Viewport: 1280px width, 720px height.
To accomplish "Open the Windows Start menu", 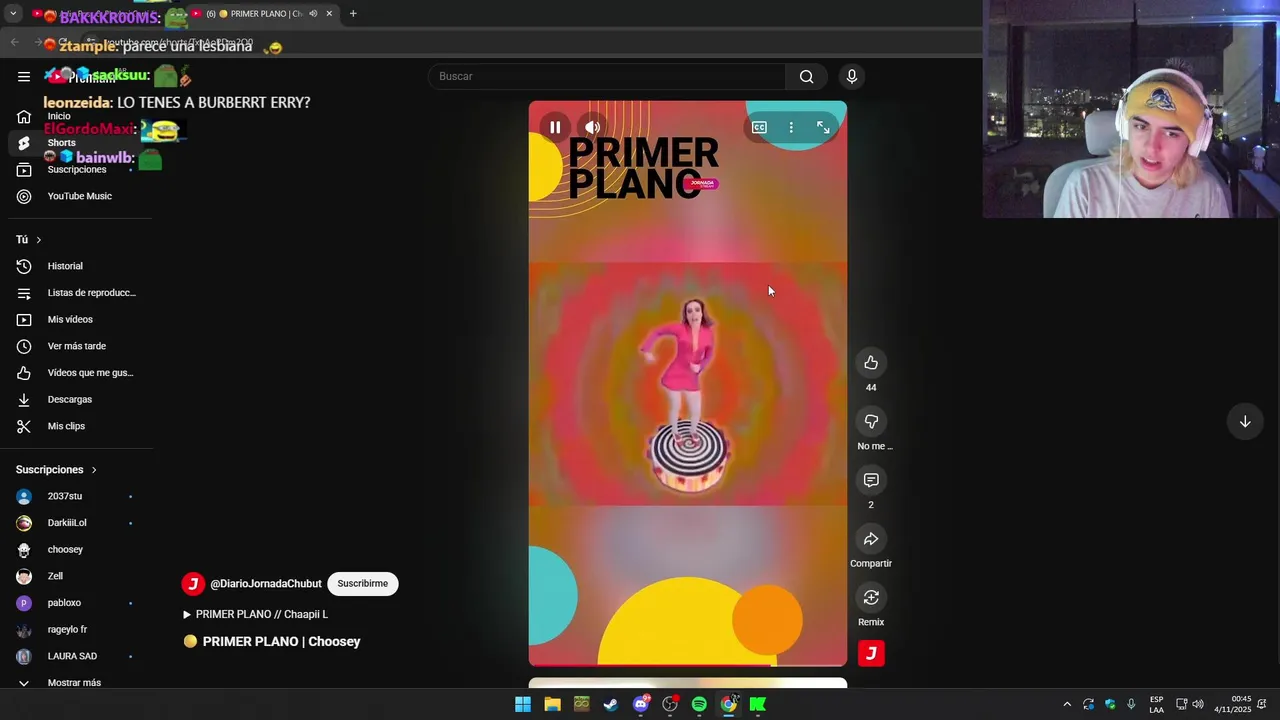I will pyautogui.click(x=523, y=704).
